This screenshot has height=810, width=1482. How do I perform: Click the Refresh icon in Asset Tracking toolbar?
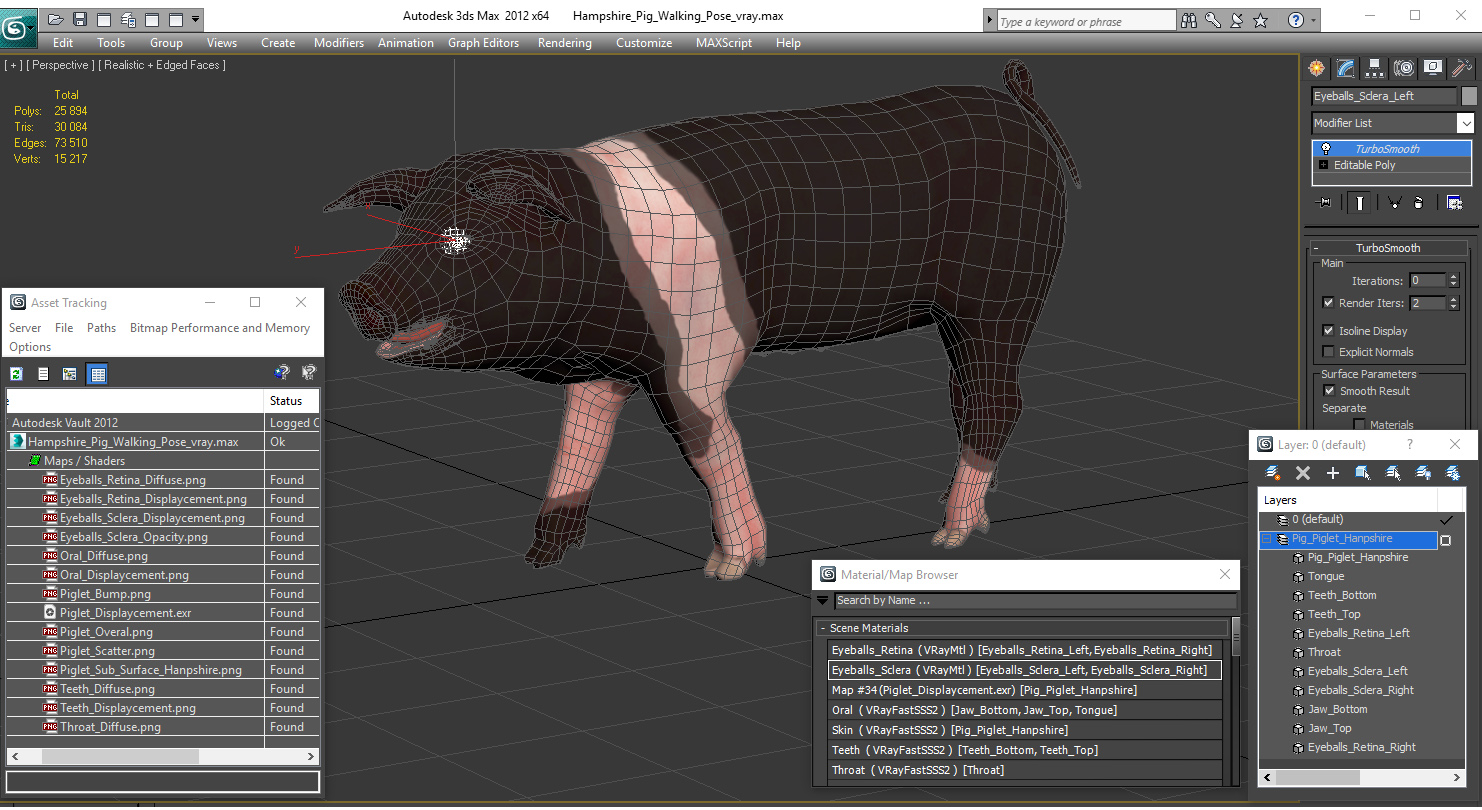point(16,374)
